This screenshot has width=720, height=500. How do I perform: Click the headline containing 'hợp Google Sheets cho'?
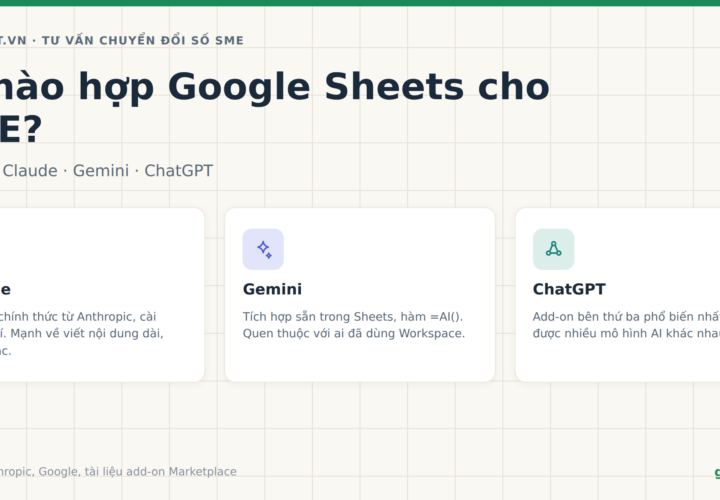(x=275, y=108)
